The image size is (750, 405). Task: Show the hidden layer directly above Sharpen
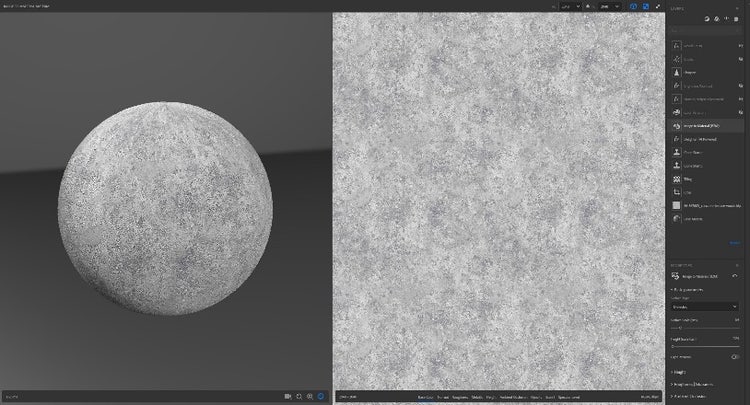click(740, 59)
